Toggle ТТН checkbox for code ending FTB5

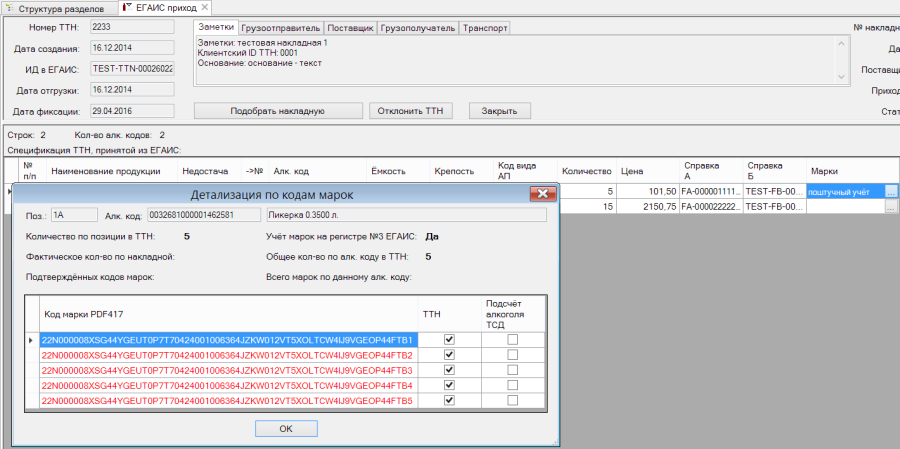pos(449,400)
